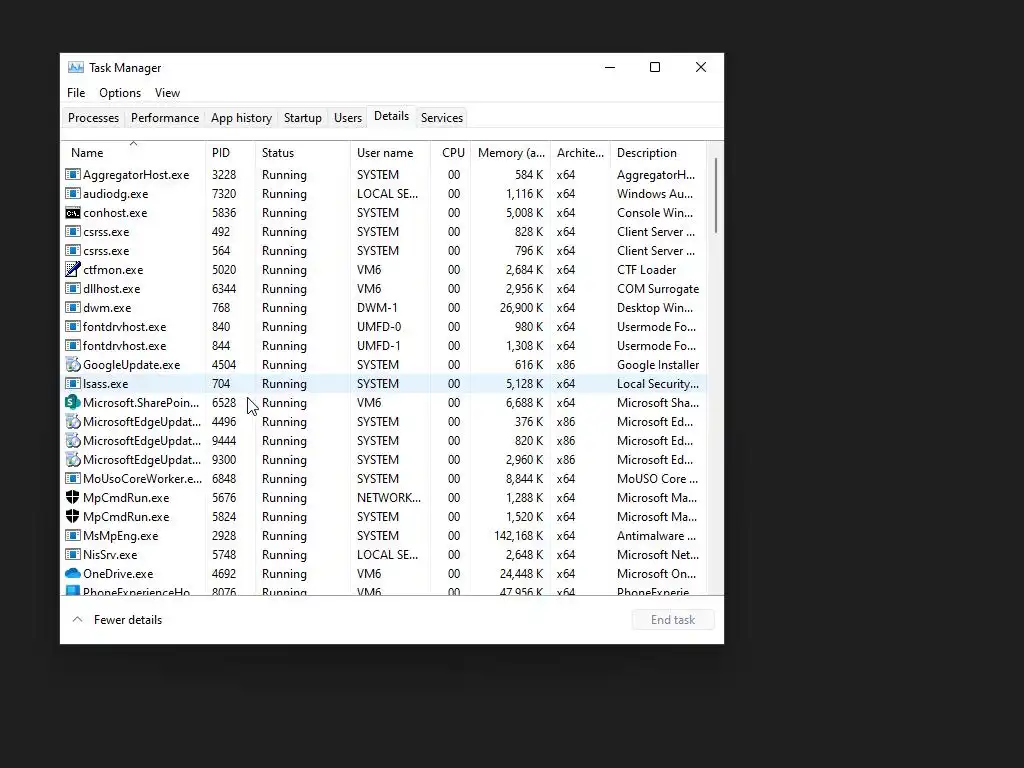Maximize the Task Manager window

[655, 67]
